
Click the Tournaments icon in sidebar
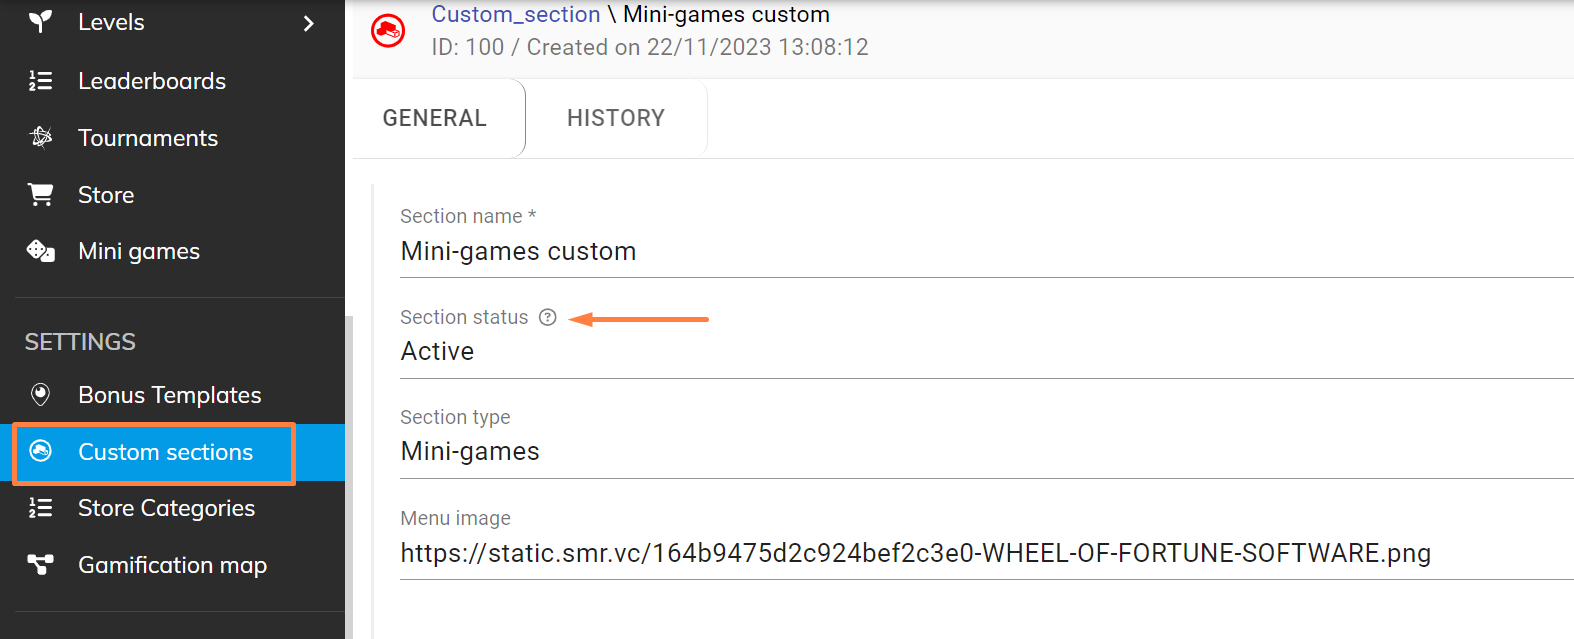(x=41, y=137)
